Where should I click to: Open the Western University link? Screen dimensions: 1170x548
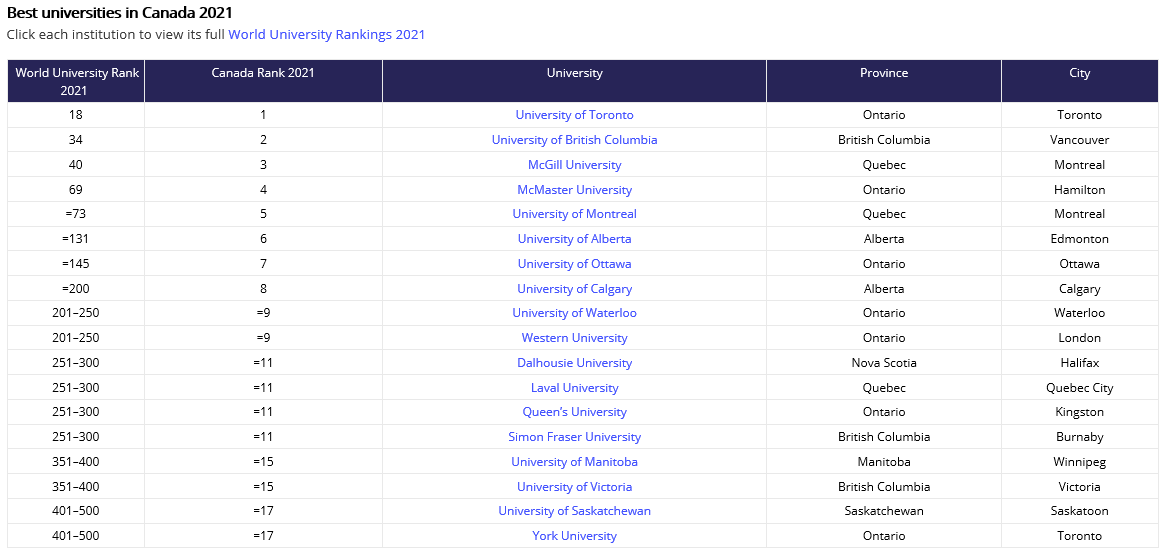click(x=575, y=337)
